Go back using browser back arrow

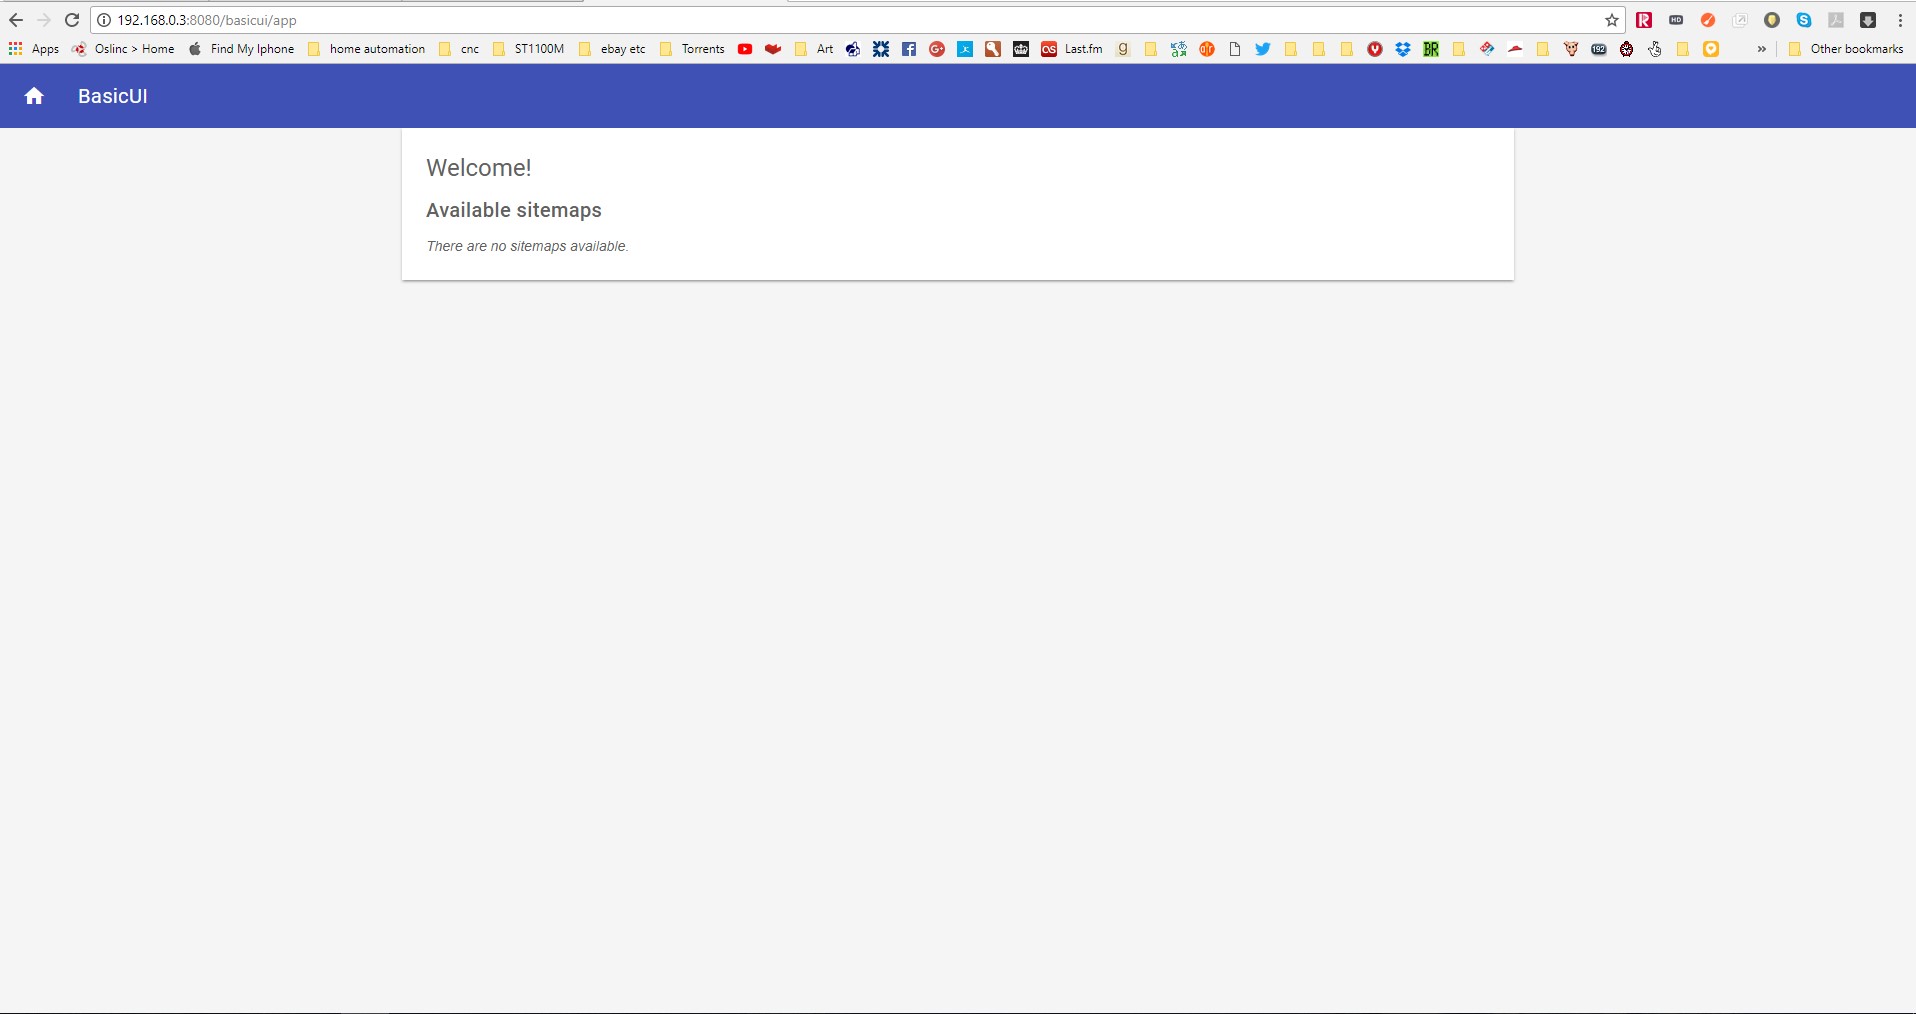click(16, 20)
